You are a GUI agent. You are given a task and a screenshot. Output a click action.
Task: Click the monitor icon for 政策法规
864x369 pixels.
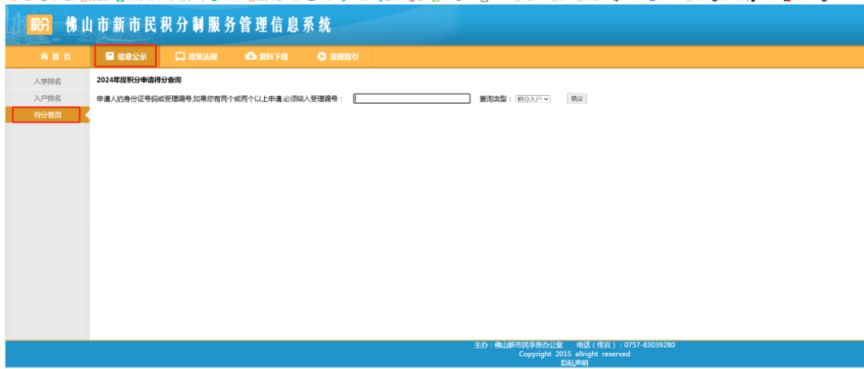(180, 56)
